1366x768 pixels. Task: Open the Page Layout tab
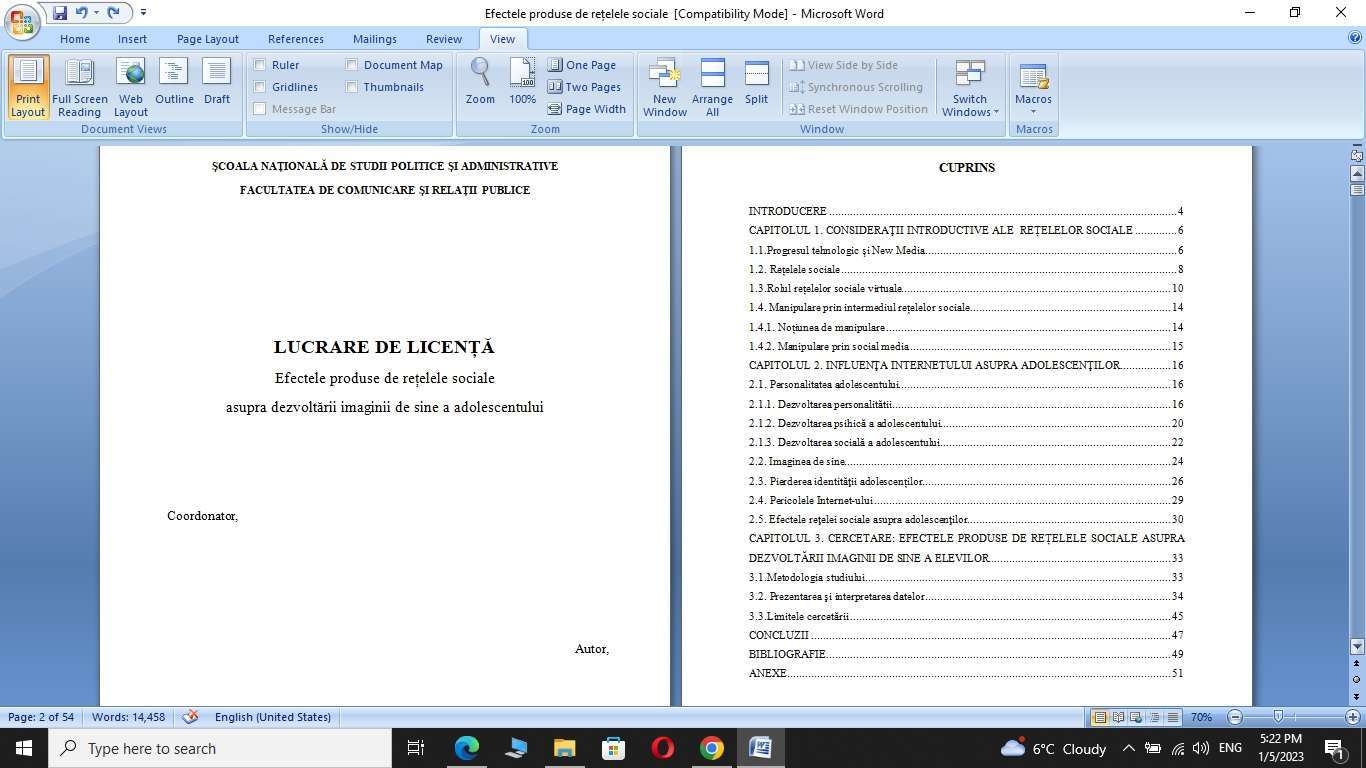point(207,39)
